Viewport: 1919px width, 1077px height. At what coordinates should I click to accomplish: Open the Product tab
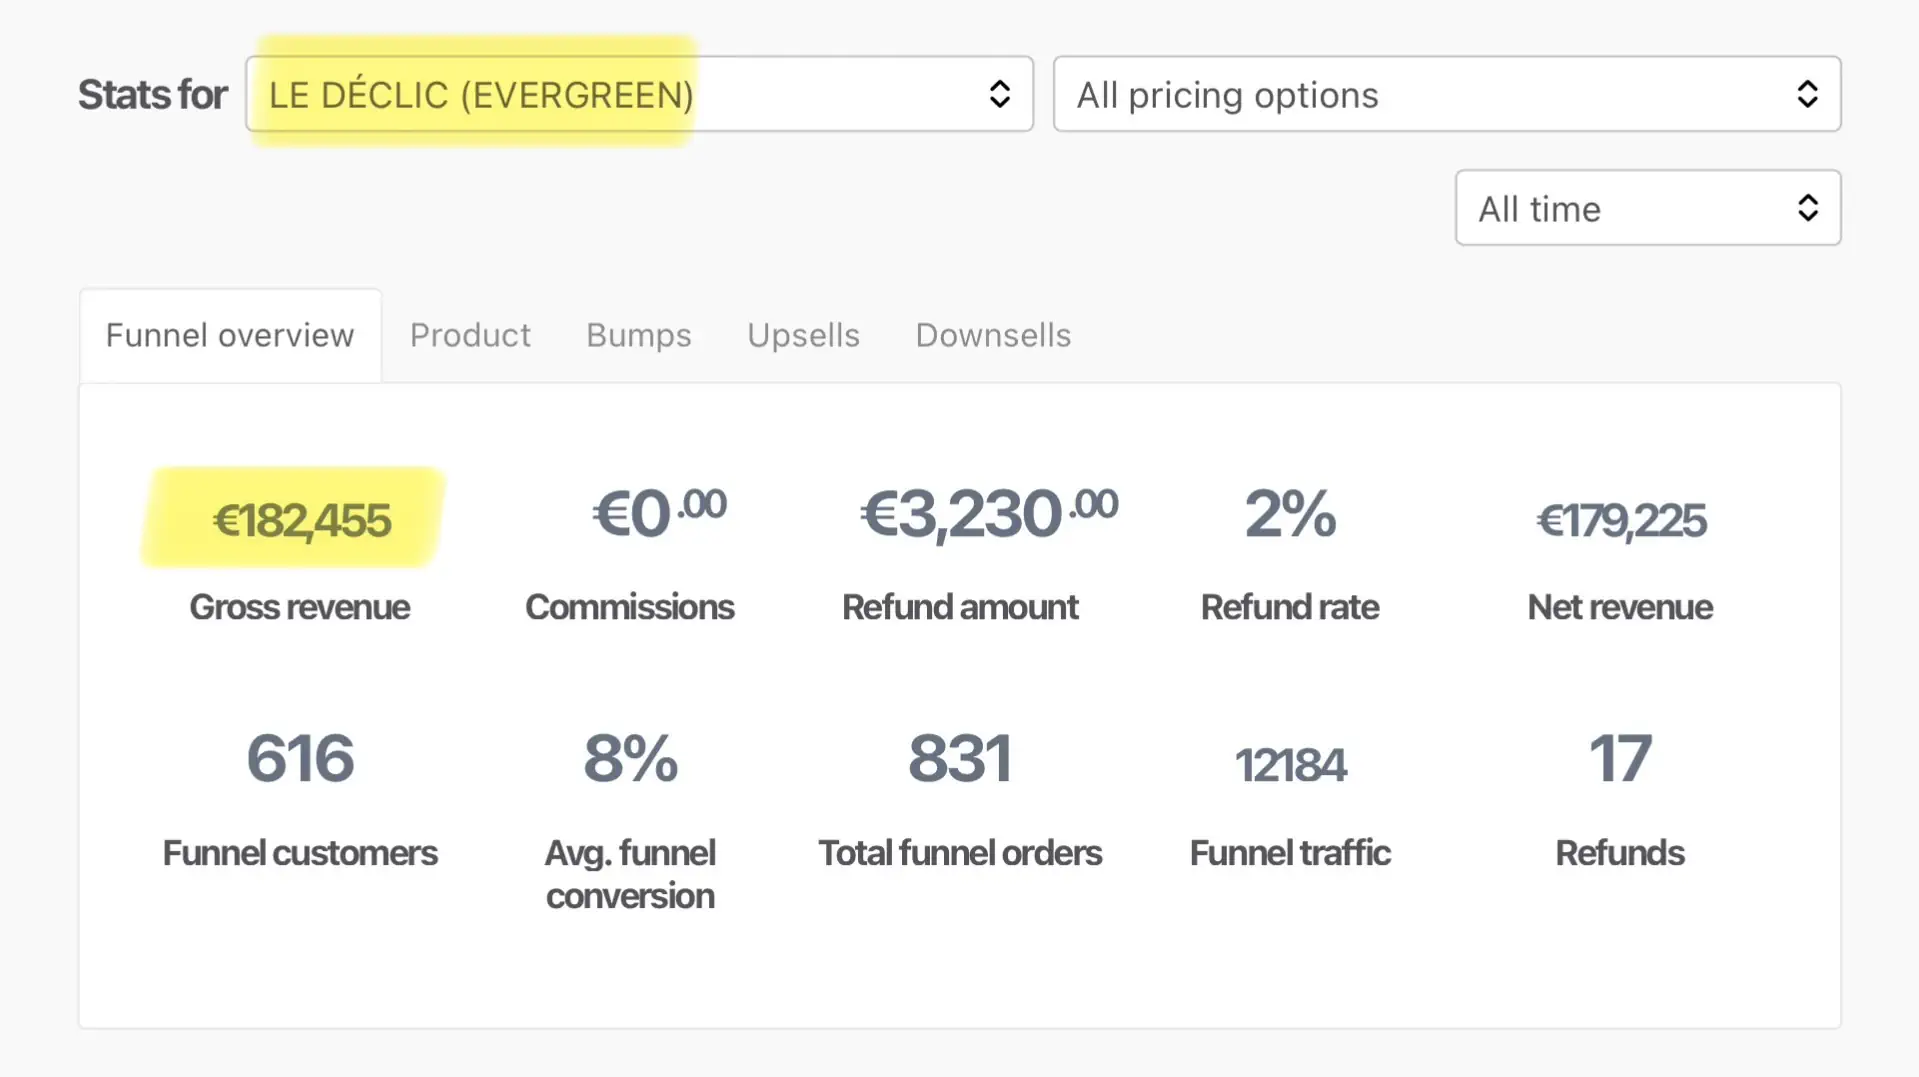(470, 335)
